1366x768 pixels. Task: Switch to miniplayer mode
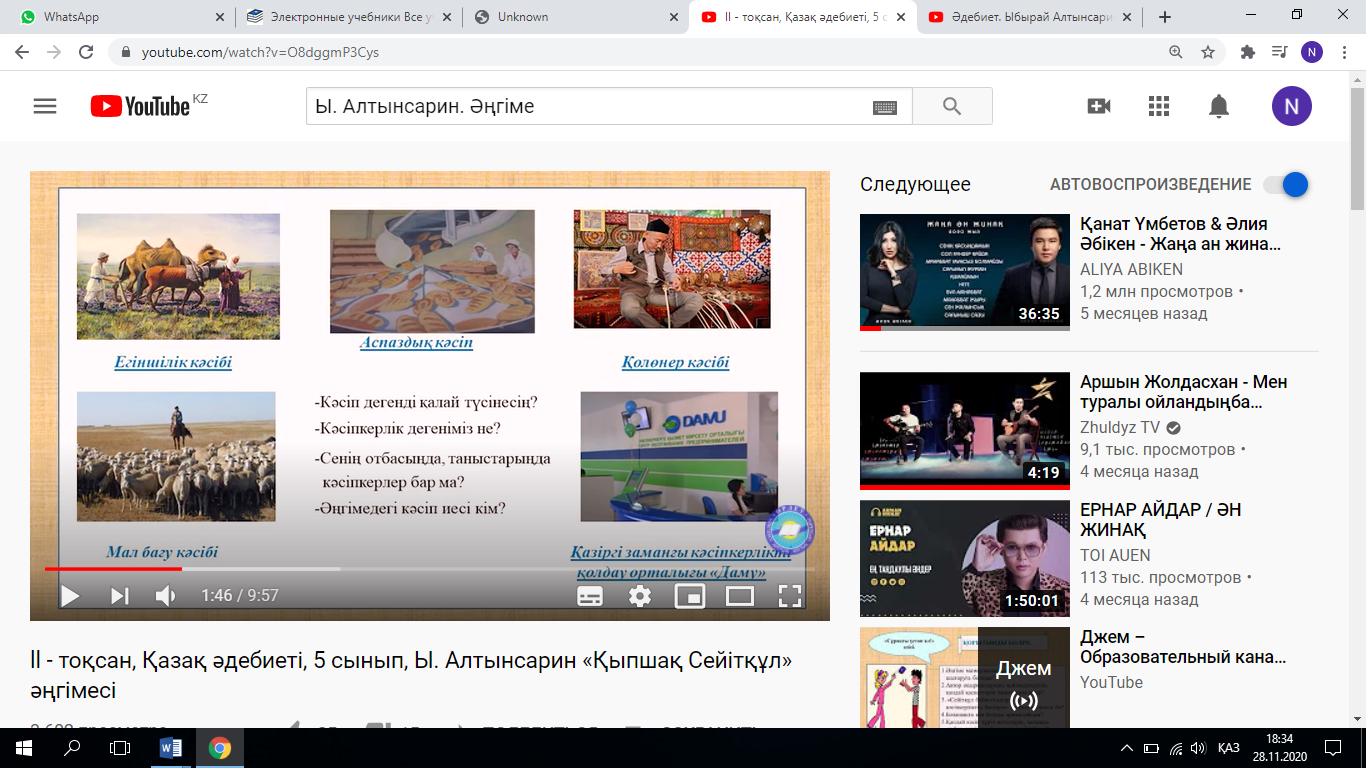click(x=690, y=596)
